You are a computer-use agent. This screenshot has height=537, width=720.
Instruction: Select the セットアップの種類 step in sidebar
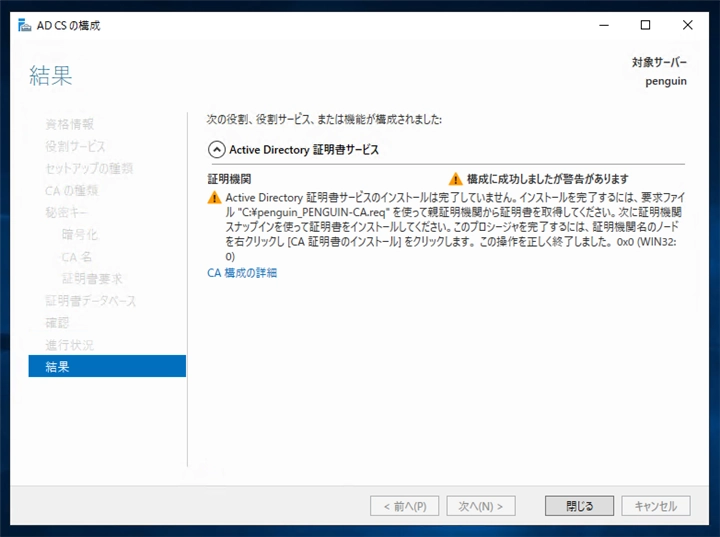(89, 168)
